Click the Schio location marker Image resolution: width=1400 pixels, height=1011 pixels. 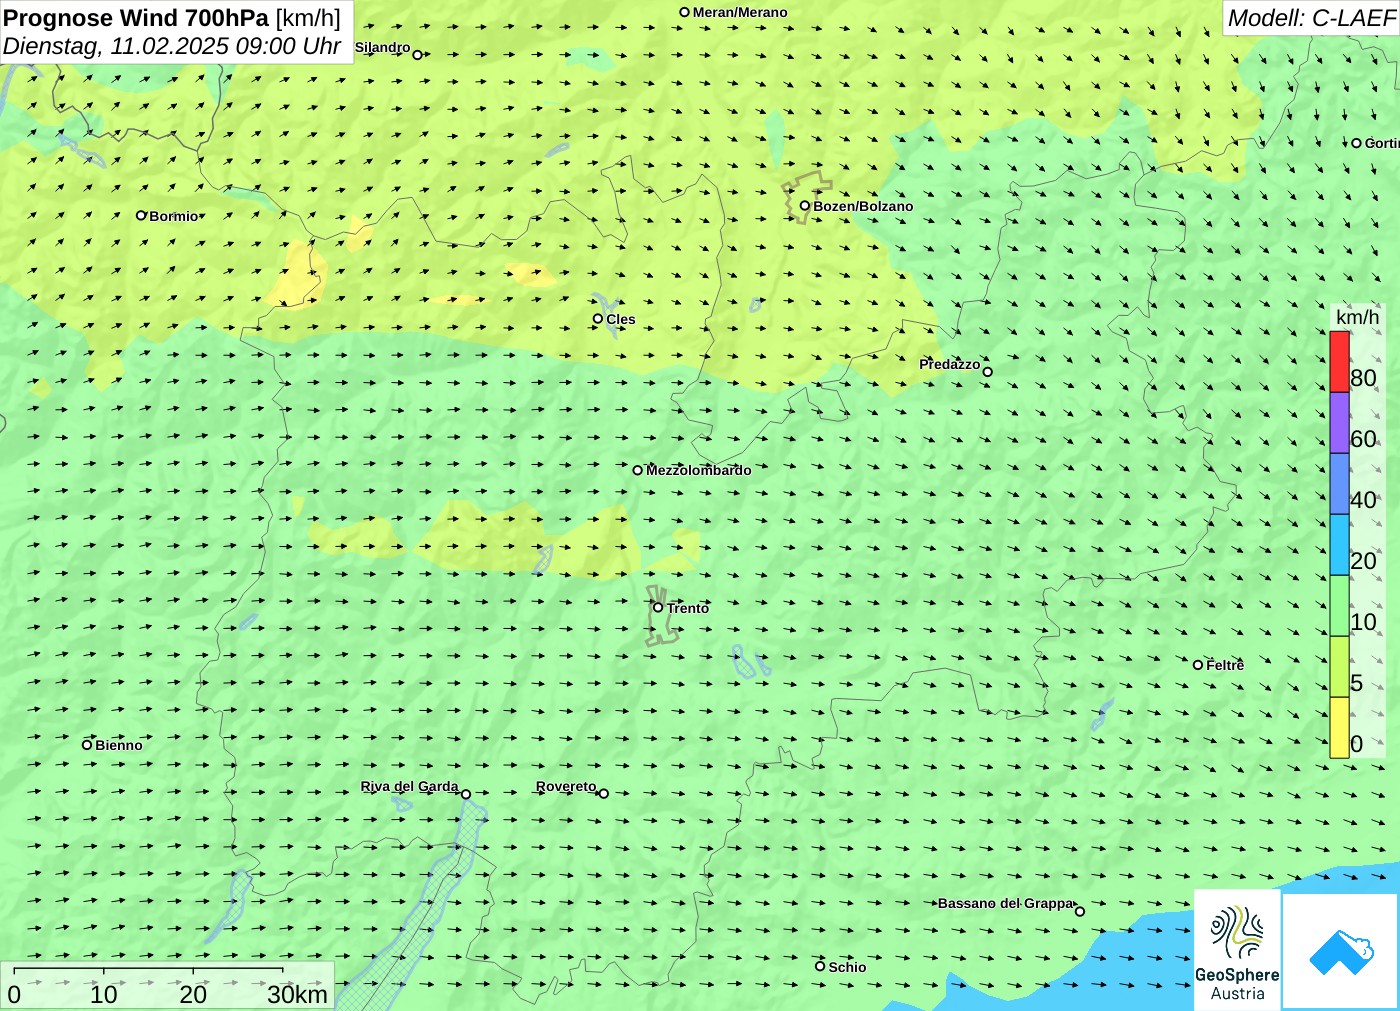click(x=820, y=966)
